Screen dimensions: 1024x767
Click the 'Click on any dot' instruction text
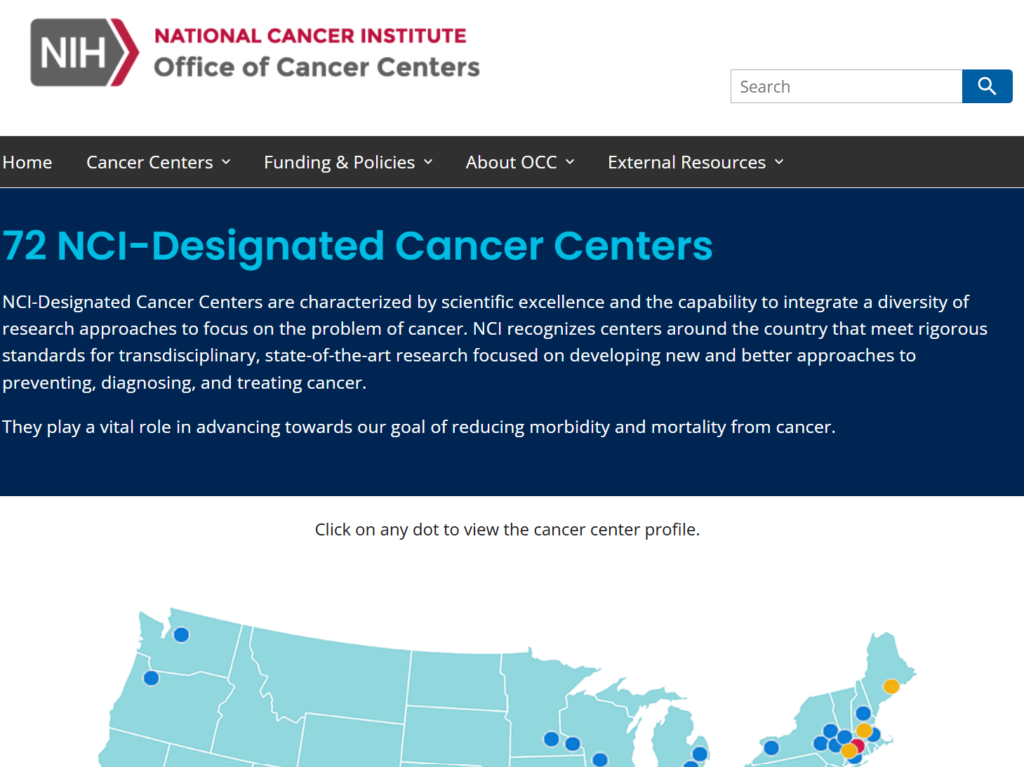tap(507, 529)
